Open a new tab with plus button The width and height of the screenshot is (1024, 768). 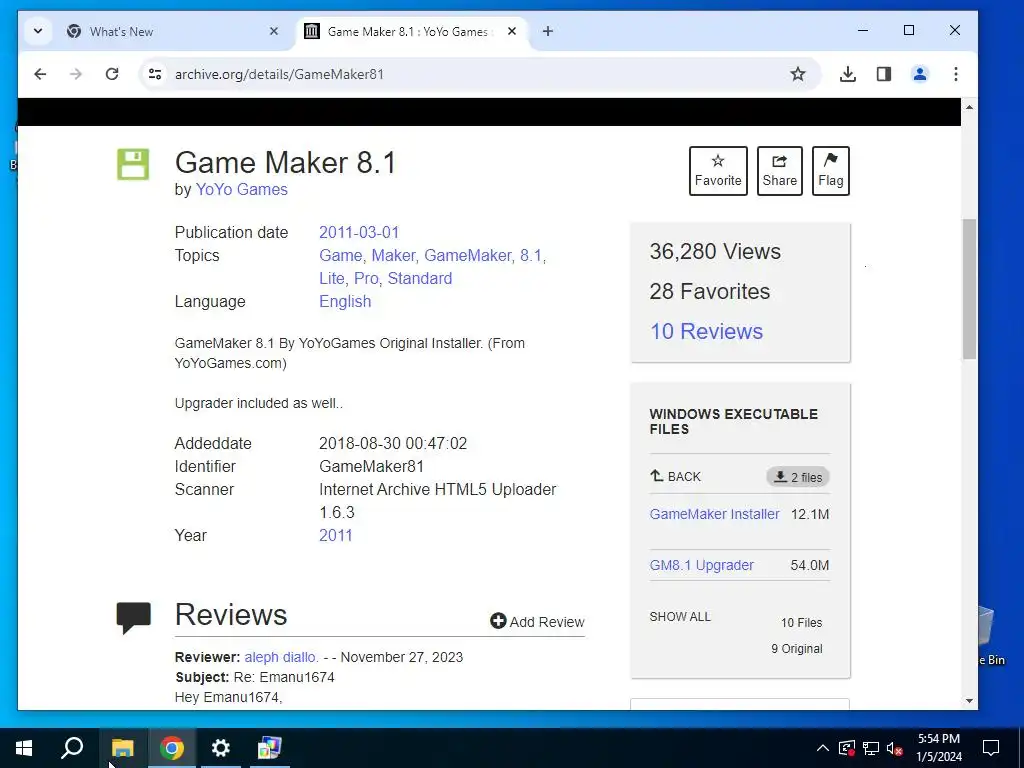tap(548, 31)
